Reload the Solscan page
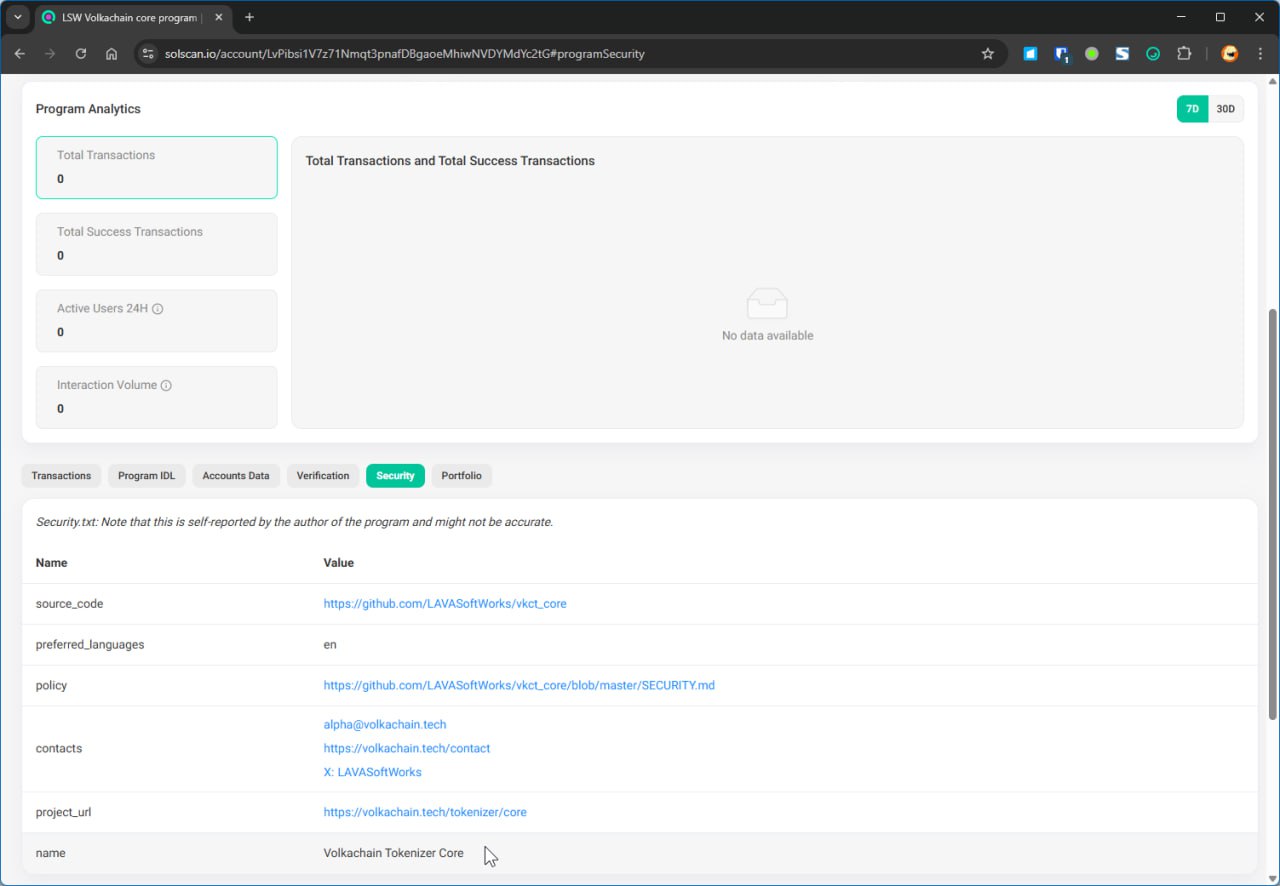The image size is (1280, 886). tap(81, 54)
